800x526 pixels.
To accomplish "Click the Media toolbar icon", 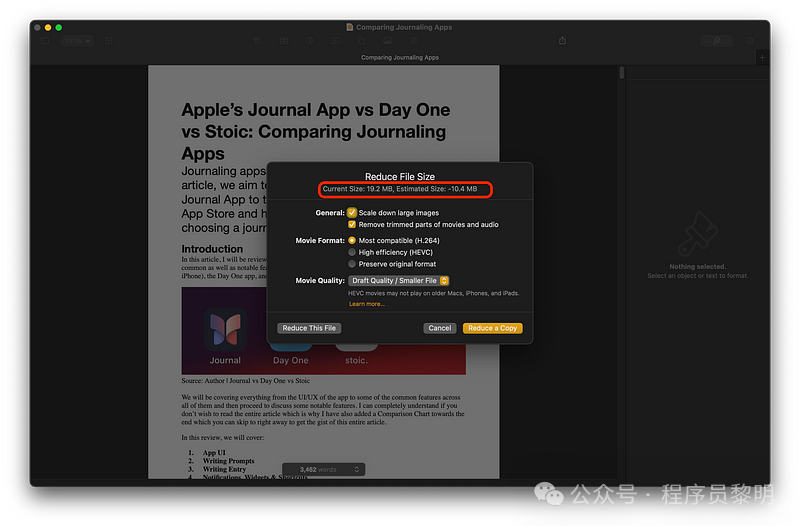I will [387, 41].
